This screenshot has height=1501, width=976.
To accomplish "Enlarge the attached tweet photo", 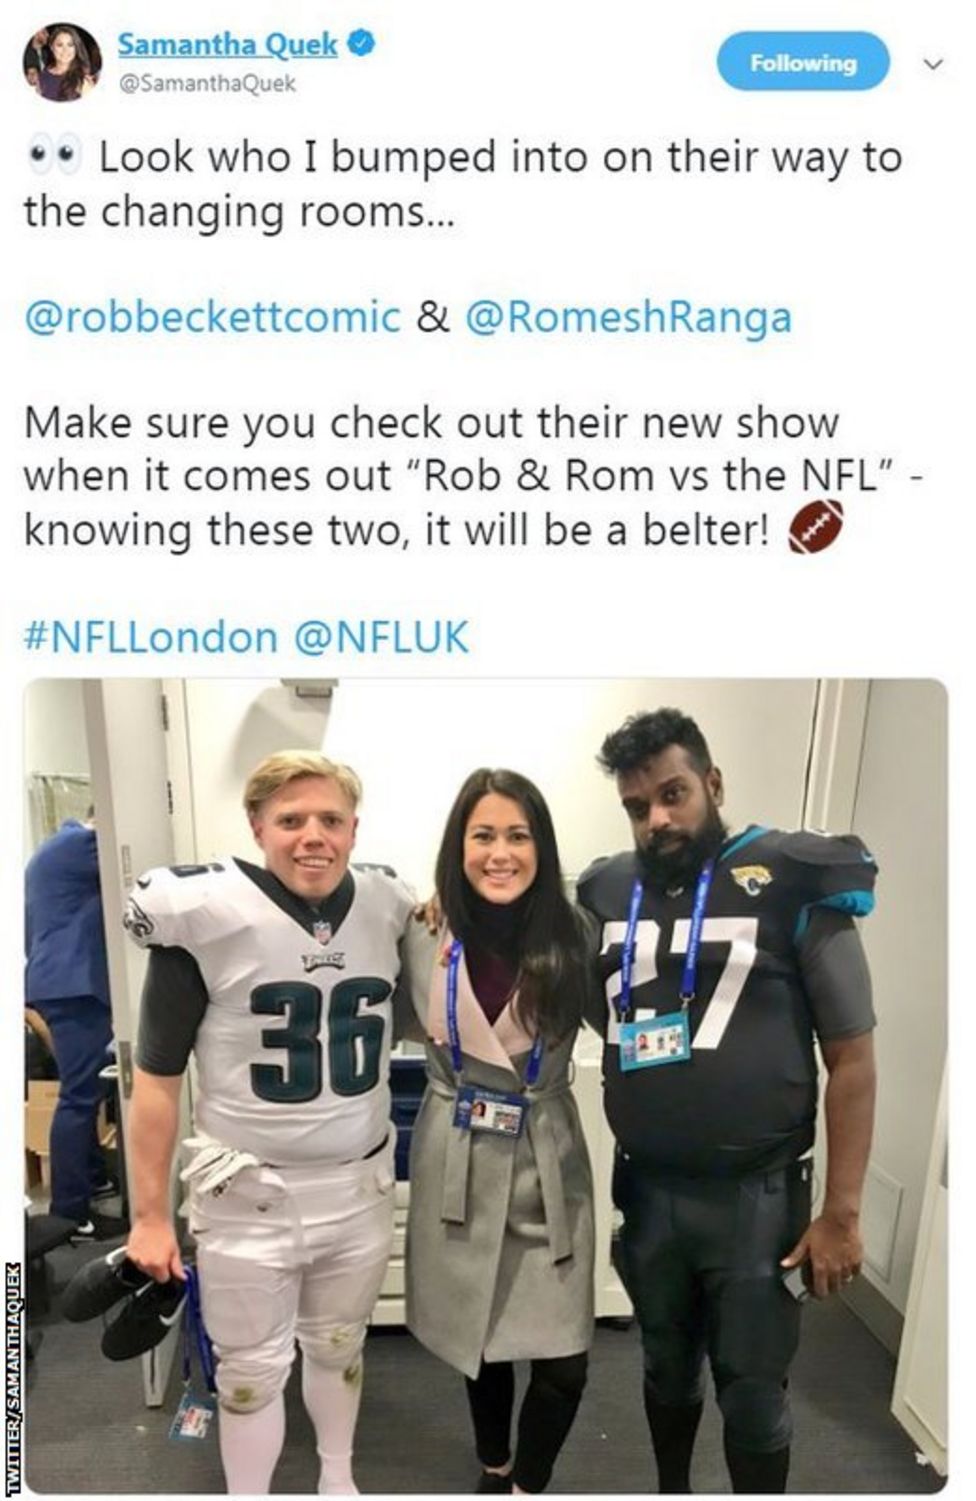I will pos(485,1085).
